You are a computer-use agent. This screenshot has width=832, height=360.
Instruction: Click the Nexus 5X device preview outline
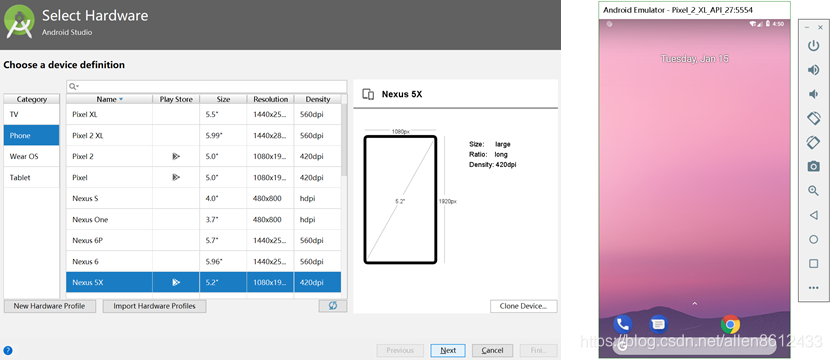400,200
